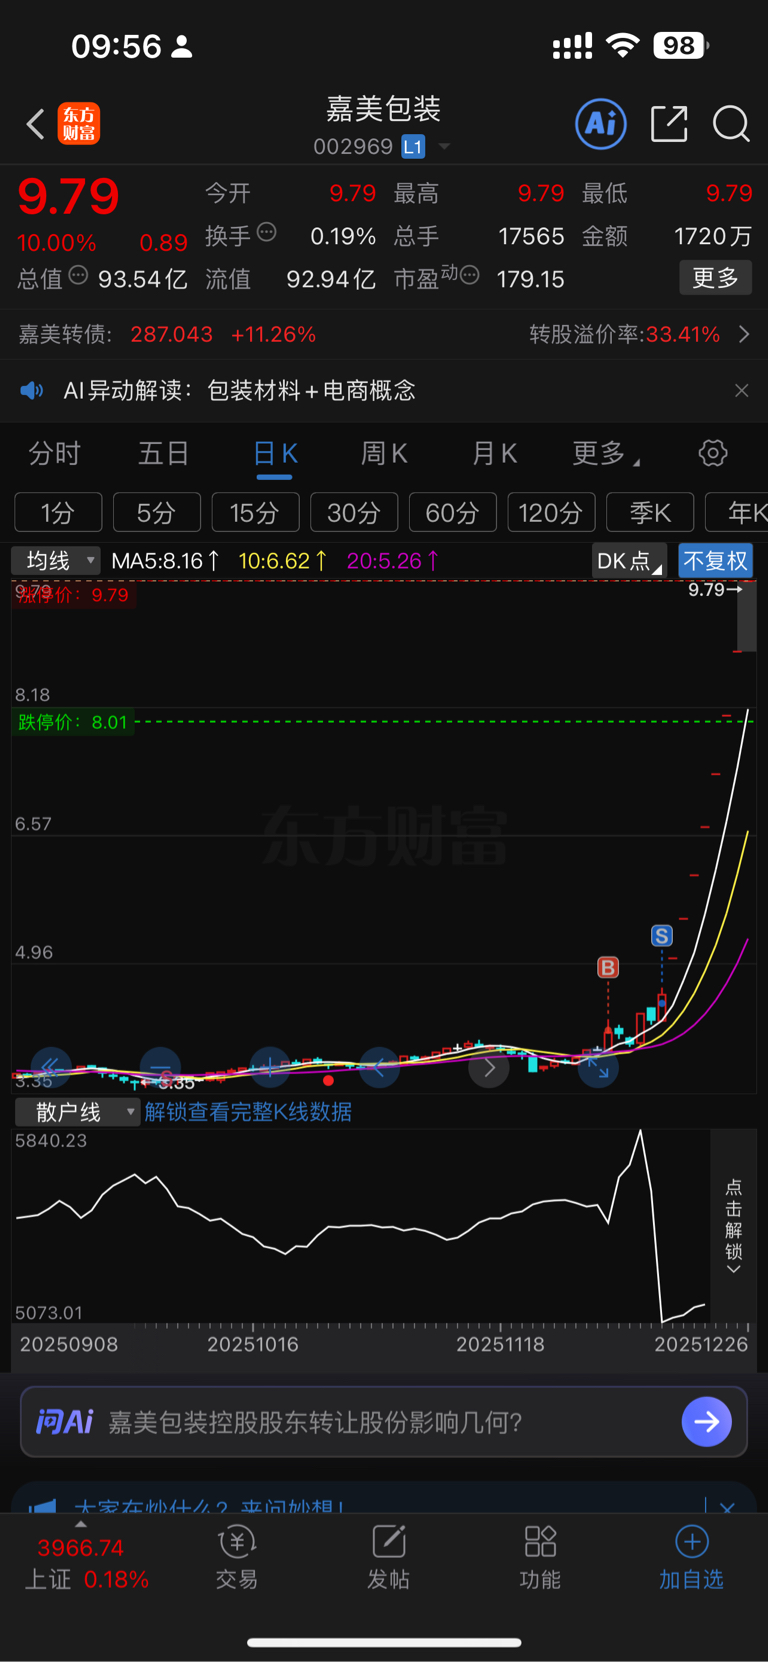Tap the fullscreen expand chart icon

point(598,1068)
